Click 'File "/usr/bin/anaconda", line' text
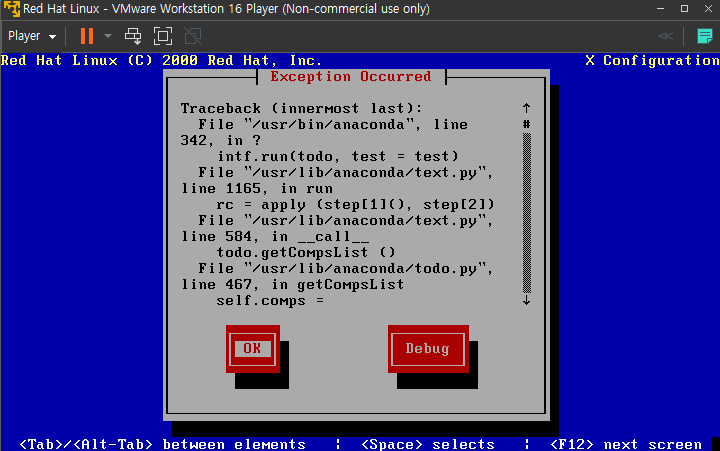Image resolution: width=720 pixels, height=451 pixels. 333,125
